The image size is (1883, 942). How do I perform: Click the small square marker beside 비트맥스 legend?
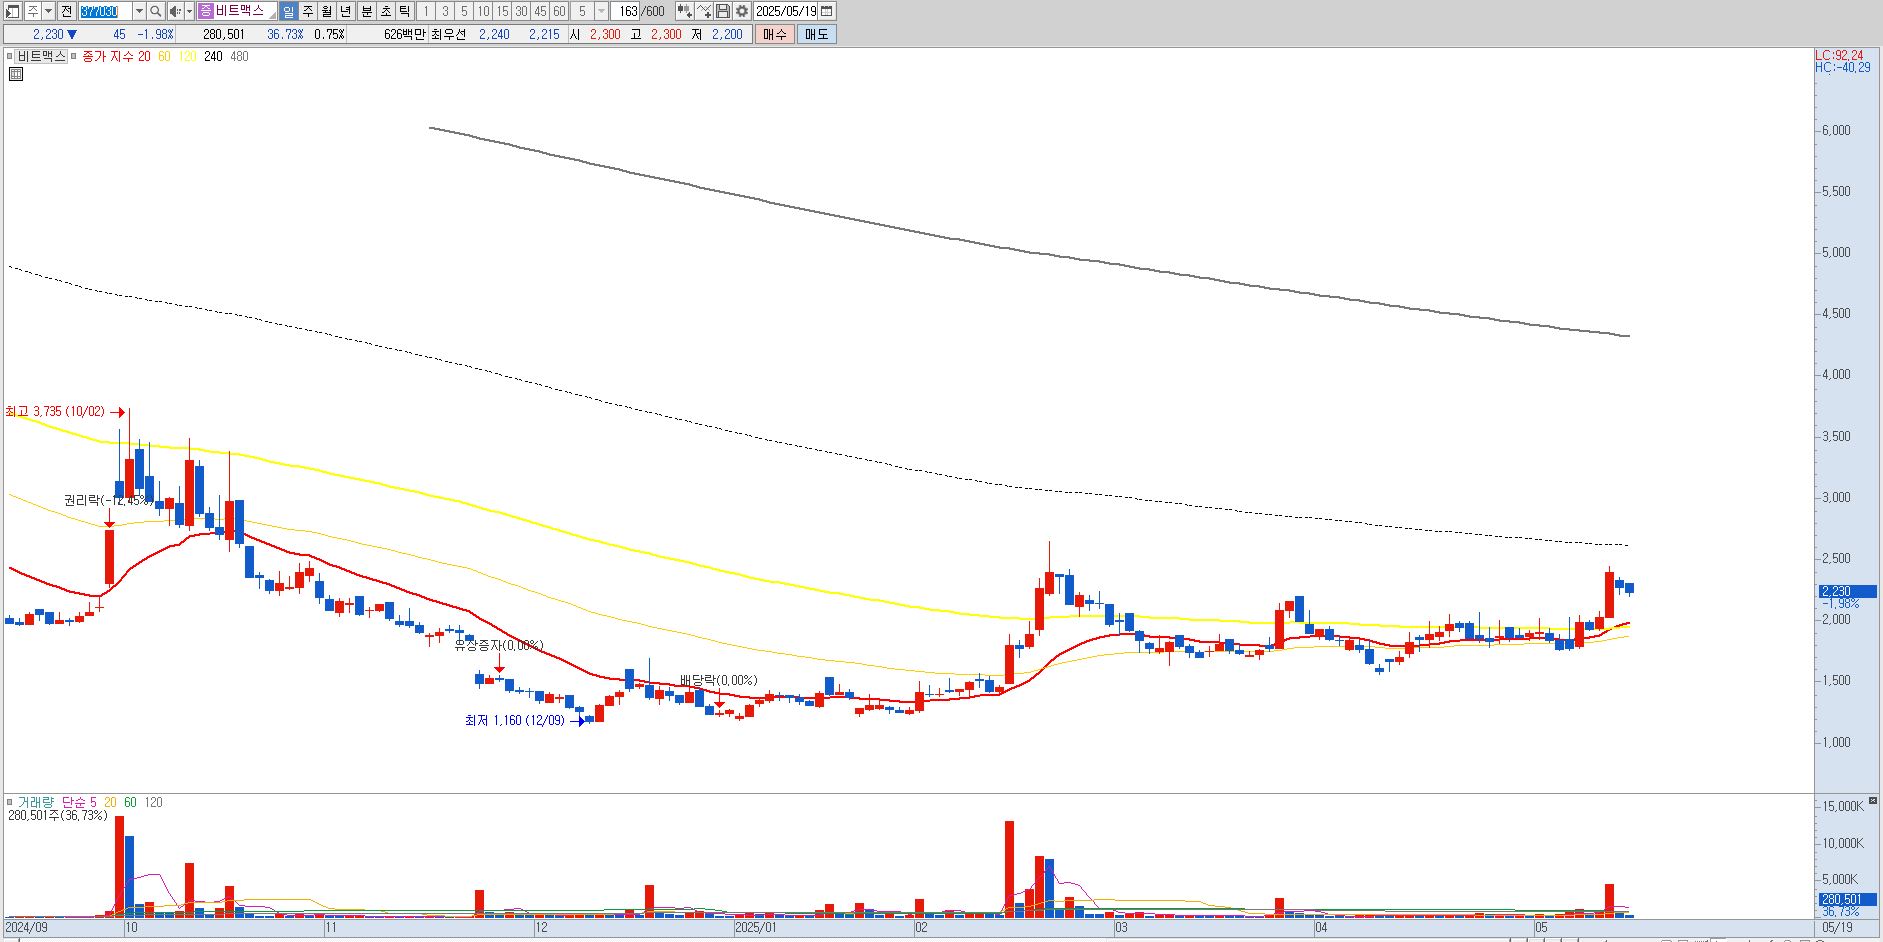coord(10,57)
